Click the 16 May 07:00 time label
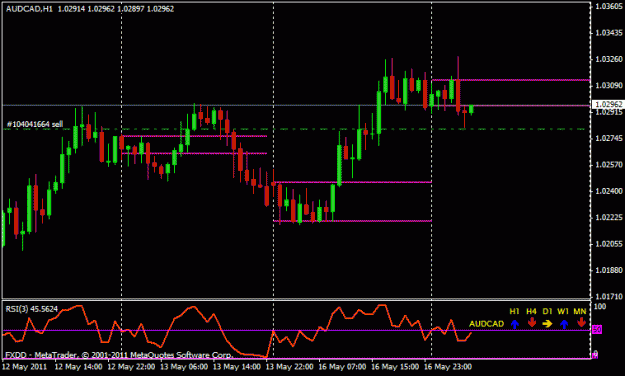The width and height of the screenshot is (625, 376). (342, 366)
